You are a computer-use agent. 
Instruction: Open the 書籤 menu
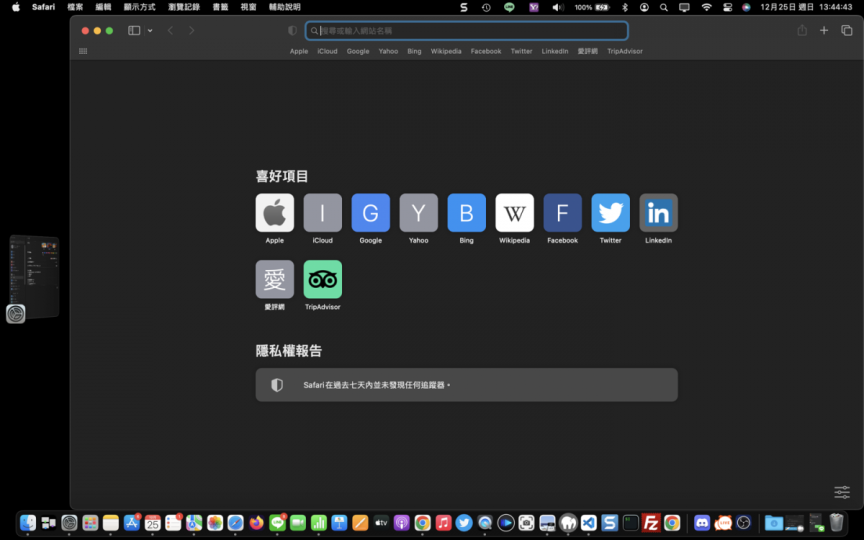coord(220,7)
